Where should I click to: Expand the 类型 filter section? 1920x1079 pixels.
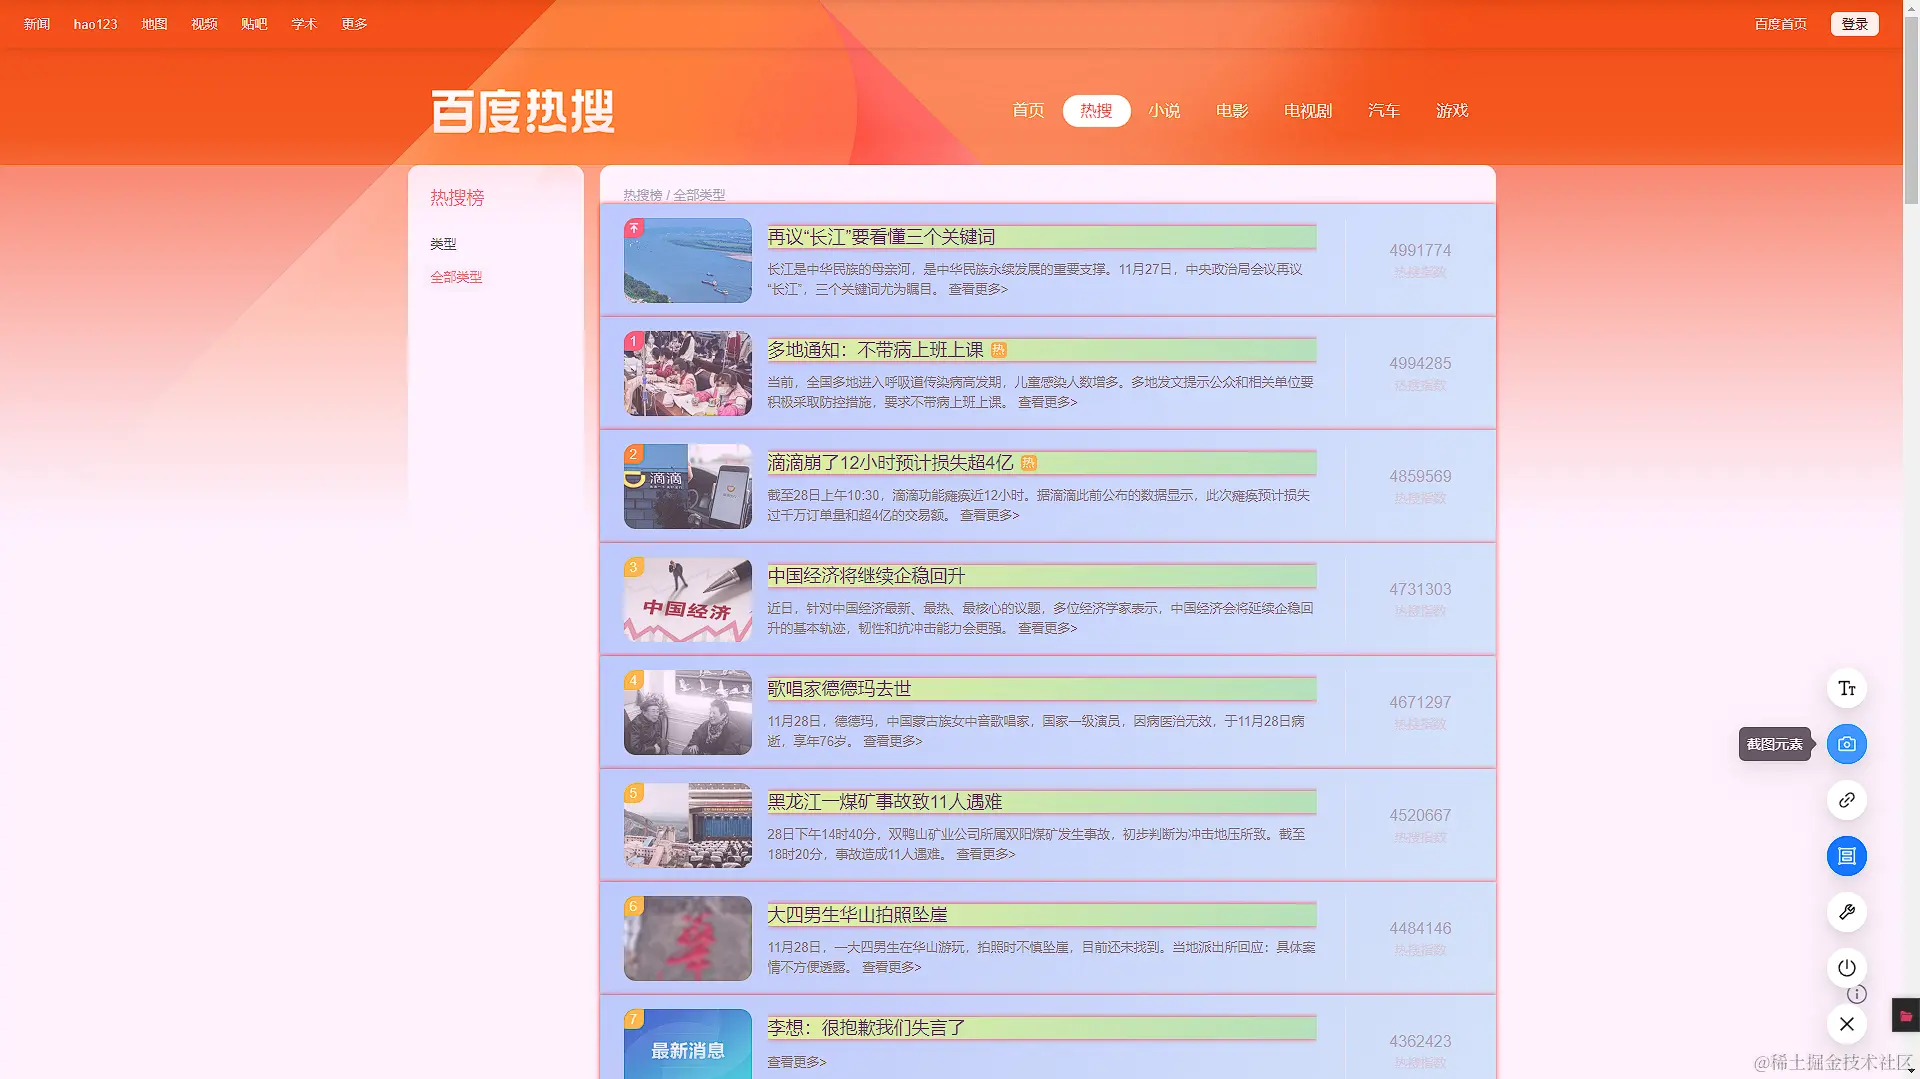pyautogui.click(x=442, y=243)
